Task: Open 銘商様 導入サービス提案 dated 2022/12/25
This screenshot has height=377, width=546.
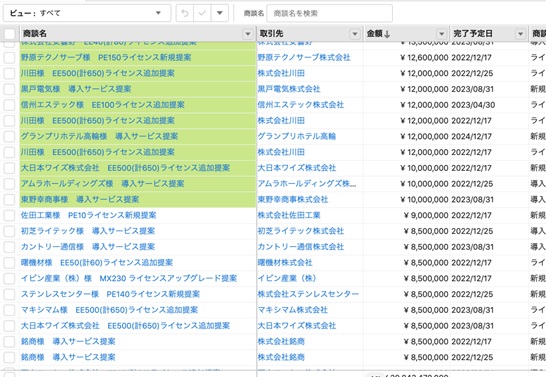Action: [x=68, y=357]
